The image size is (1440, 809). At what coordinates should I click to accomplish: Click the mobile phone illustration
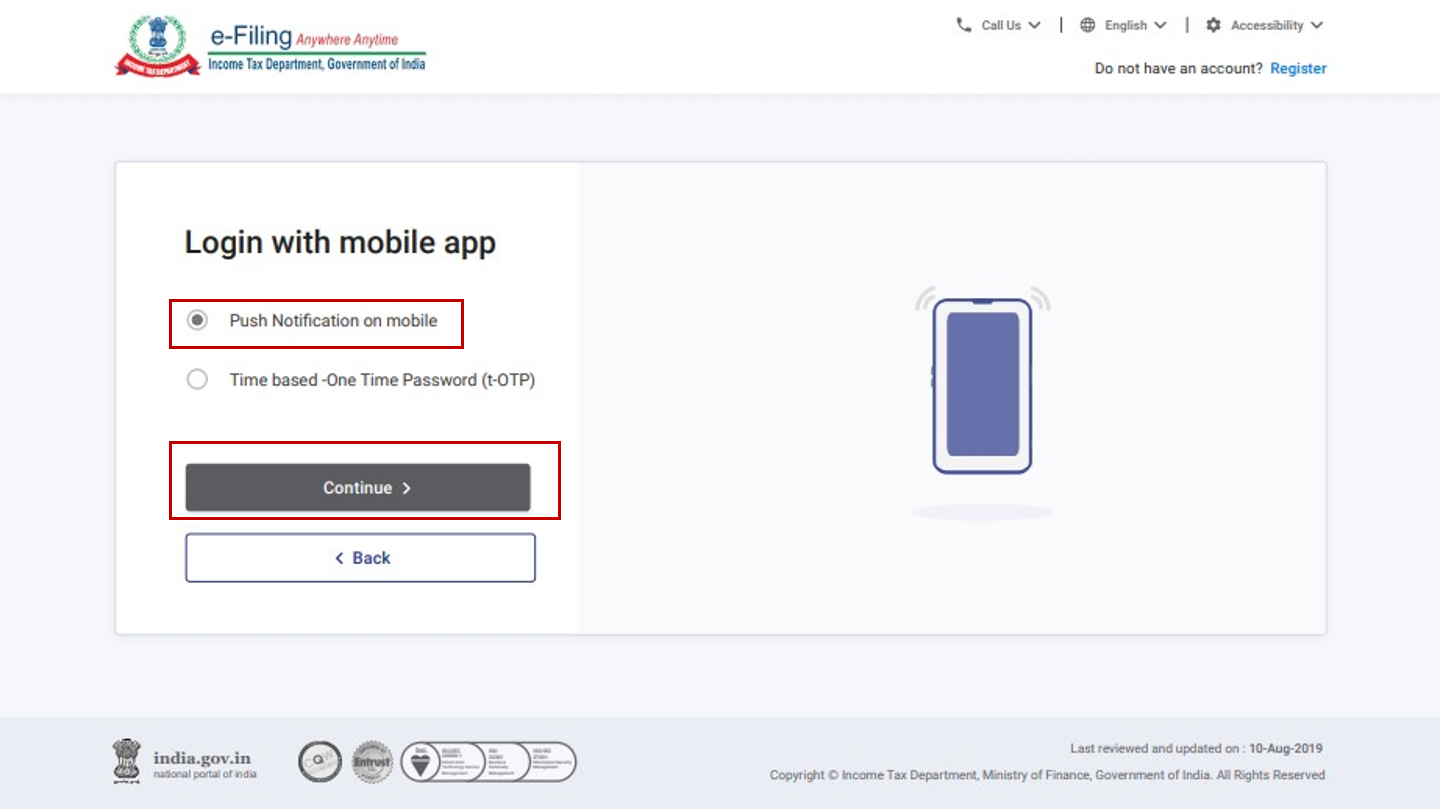(x=982, y=385)
